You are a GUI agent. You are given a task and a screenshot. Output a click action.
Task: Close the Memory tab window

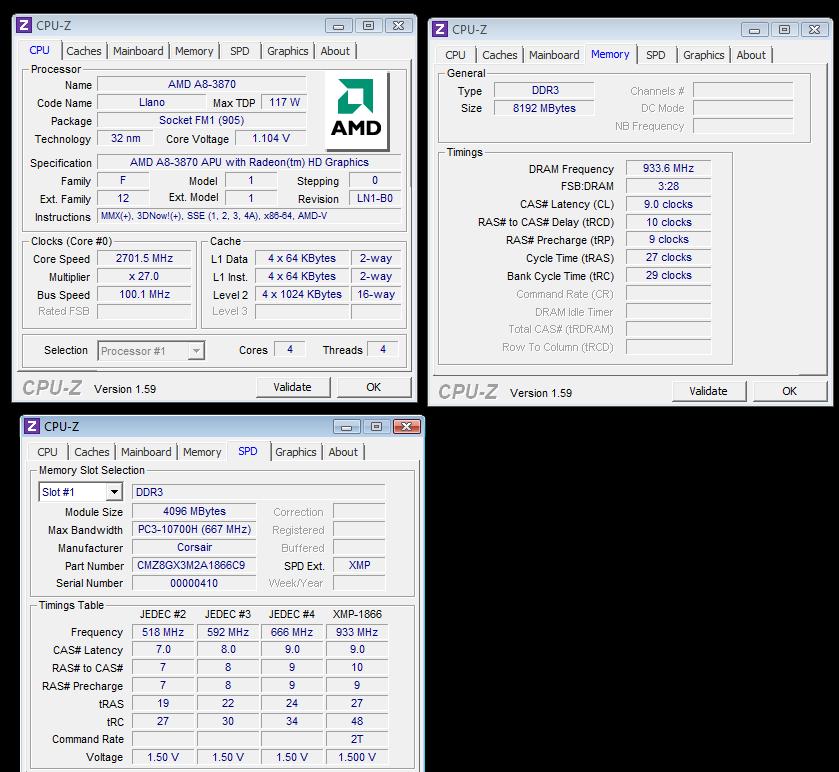coord(814,29)
